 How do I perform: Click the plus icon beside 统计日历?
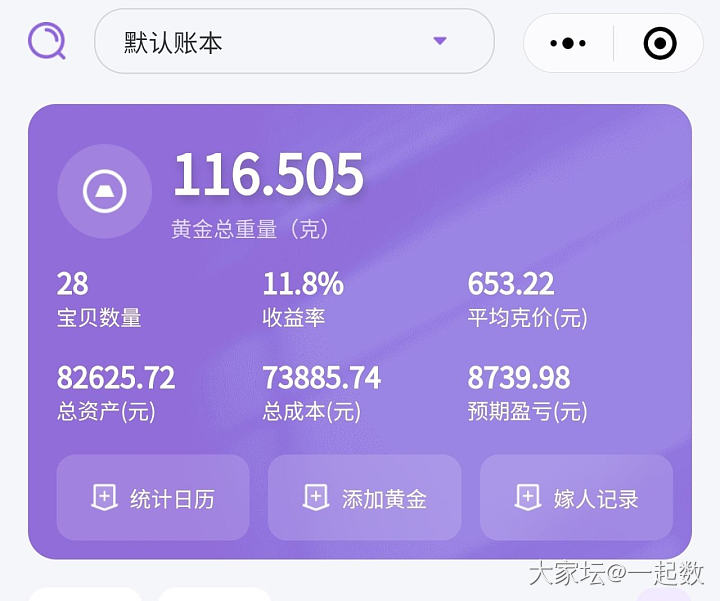point(104,497)
